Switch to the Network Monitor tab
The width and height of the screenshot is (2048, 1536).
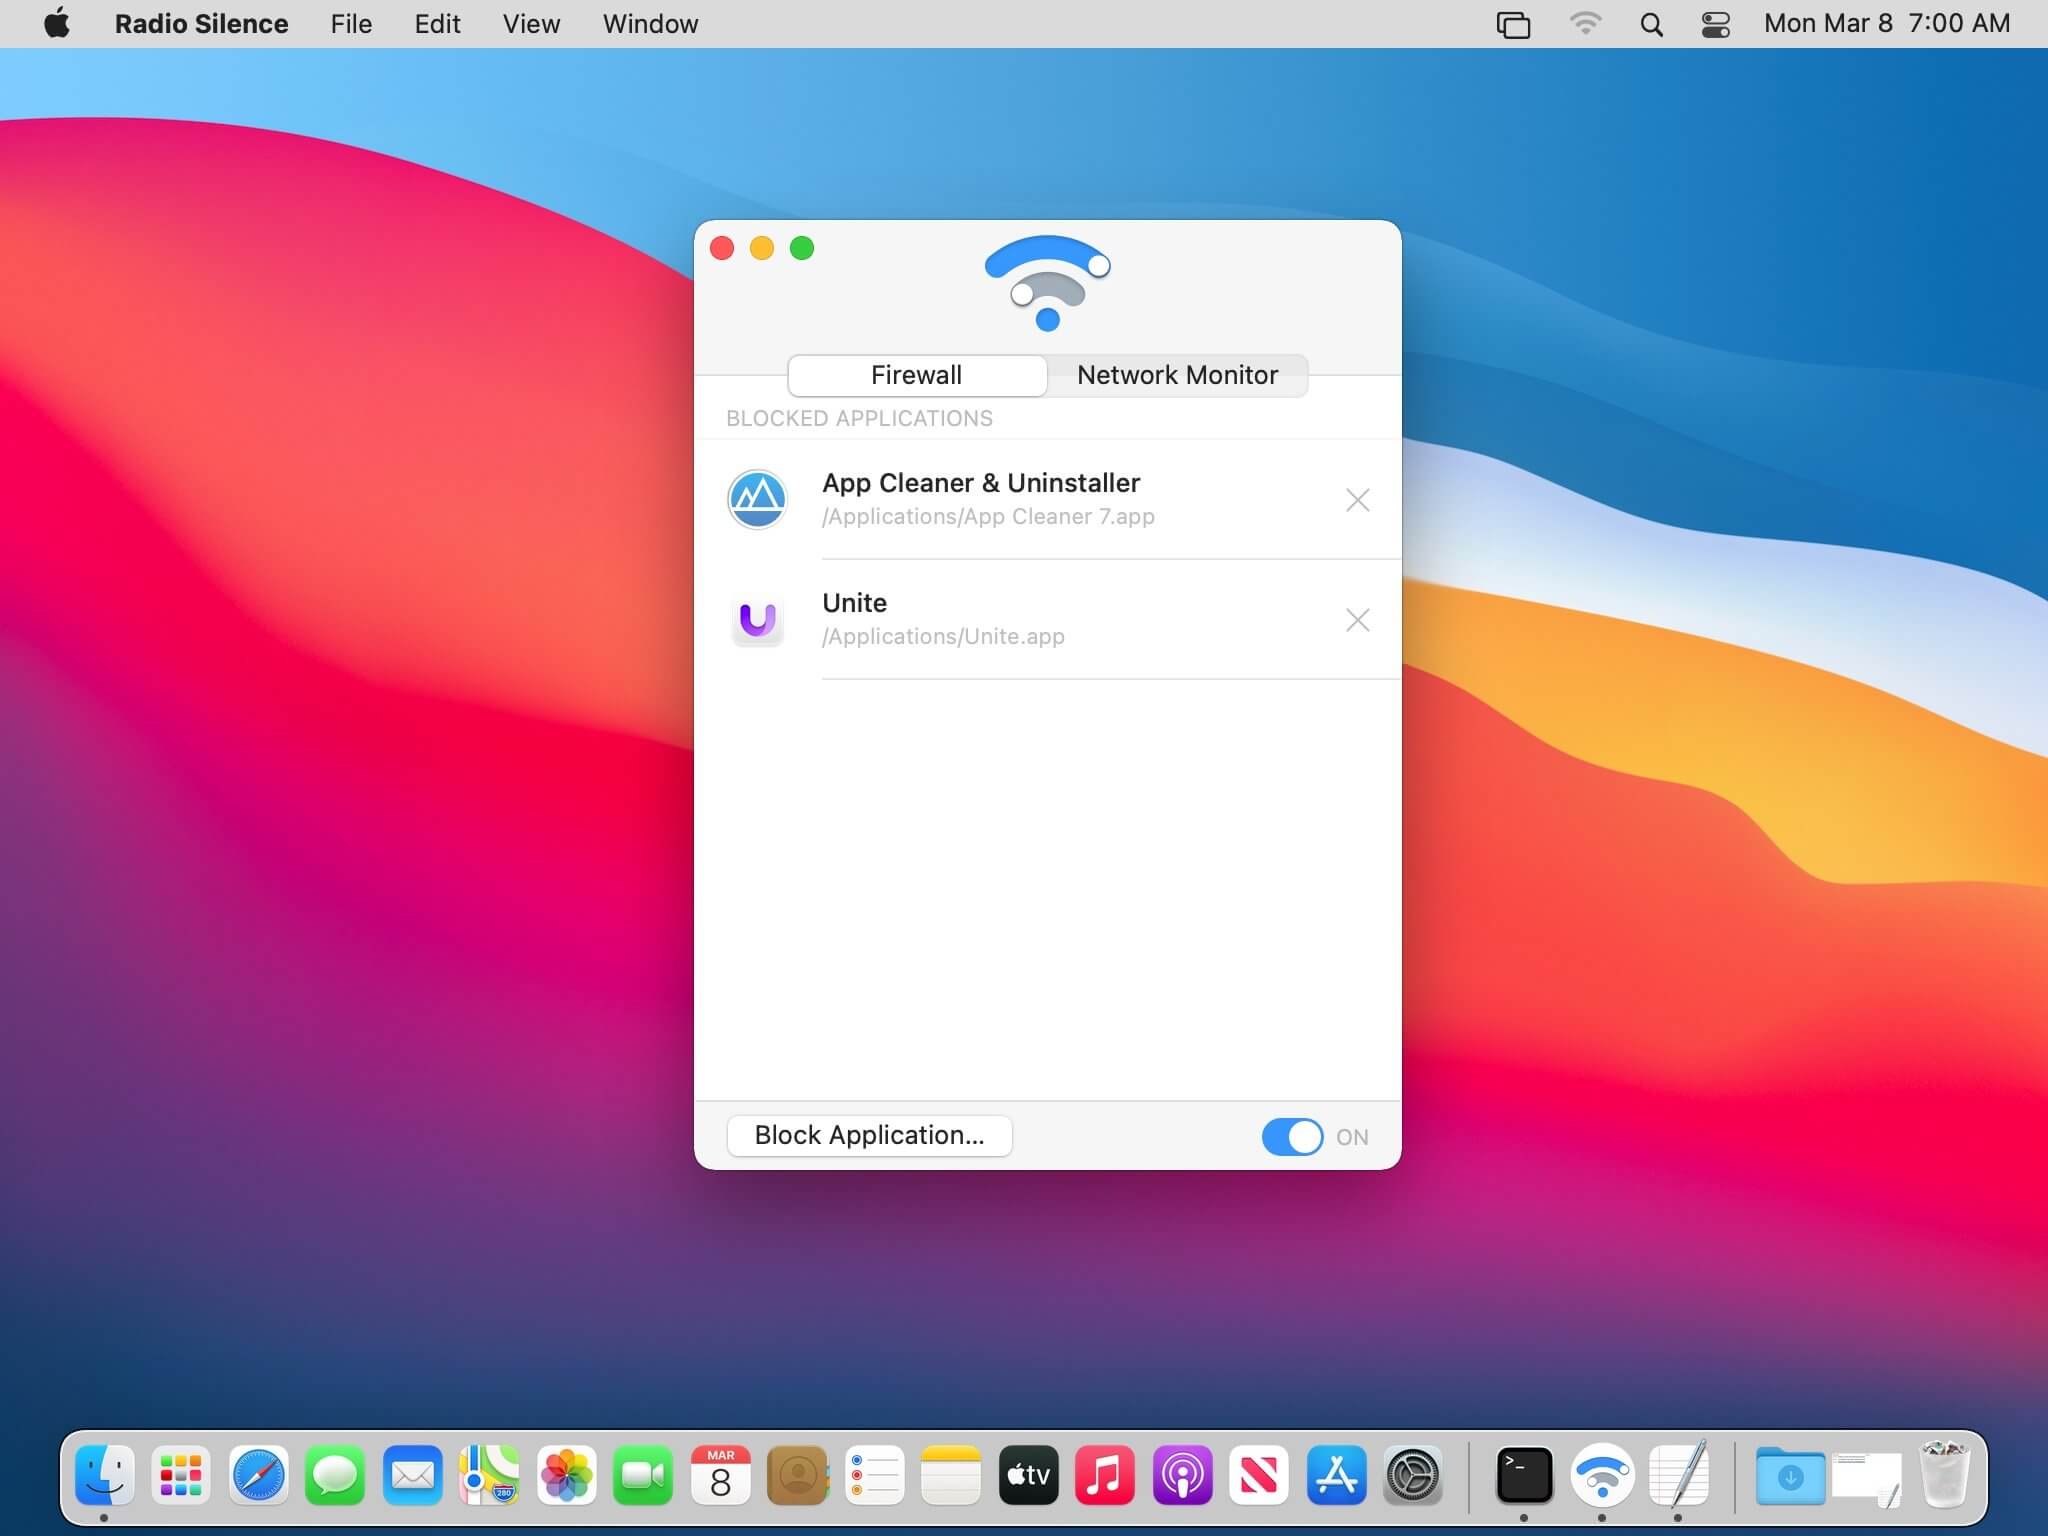pos(1177,375)
